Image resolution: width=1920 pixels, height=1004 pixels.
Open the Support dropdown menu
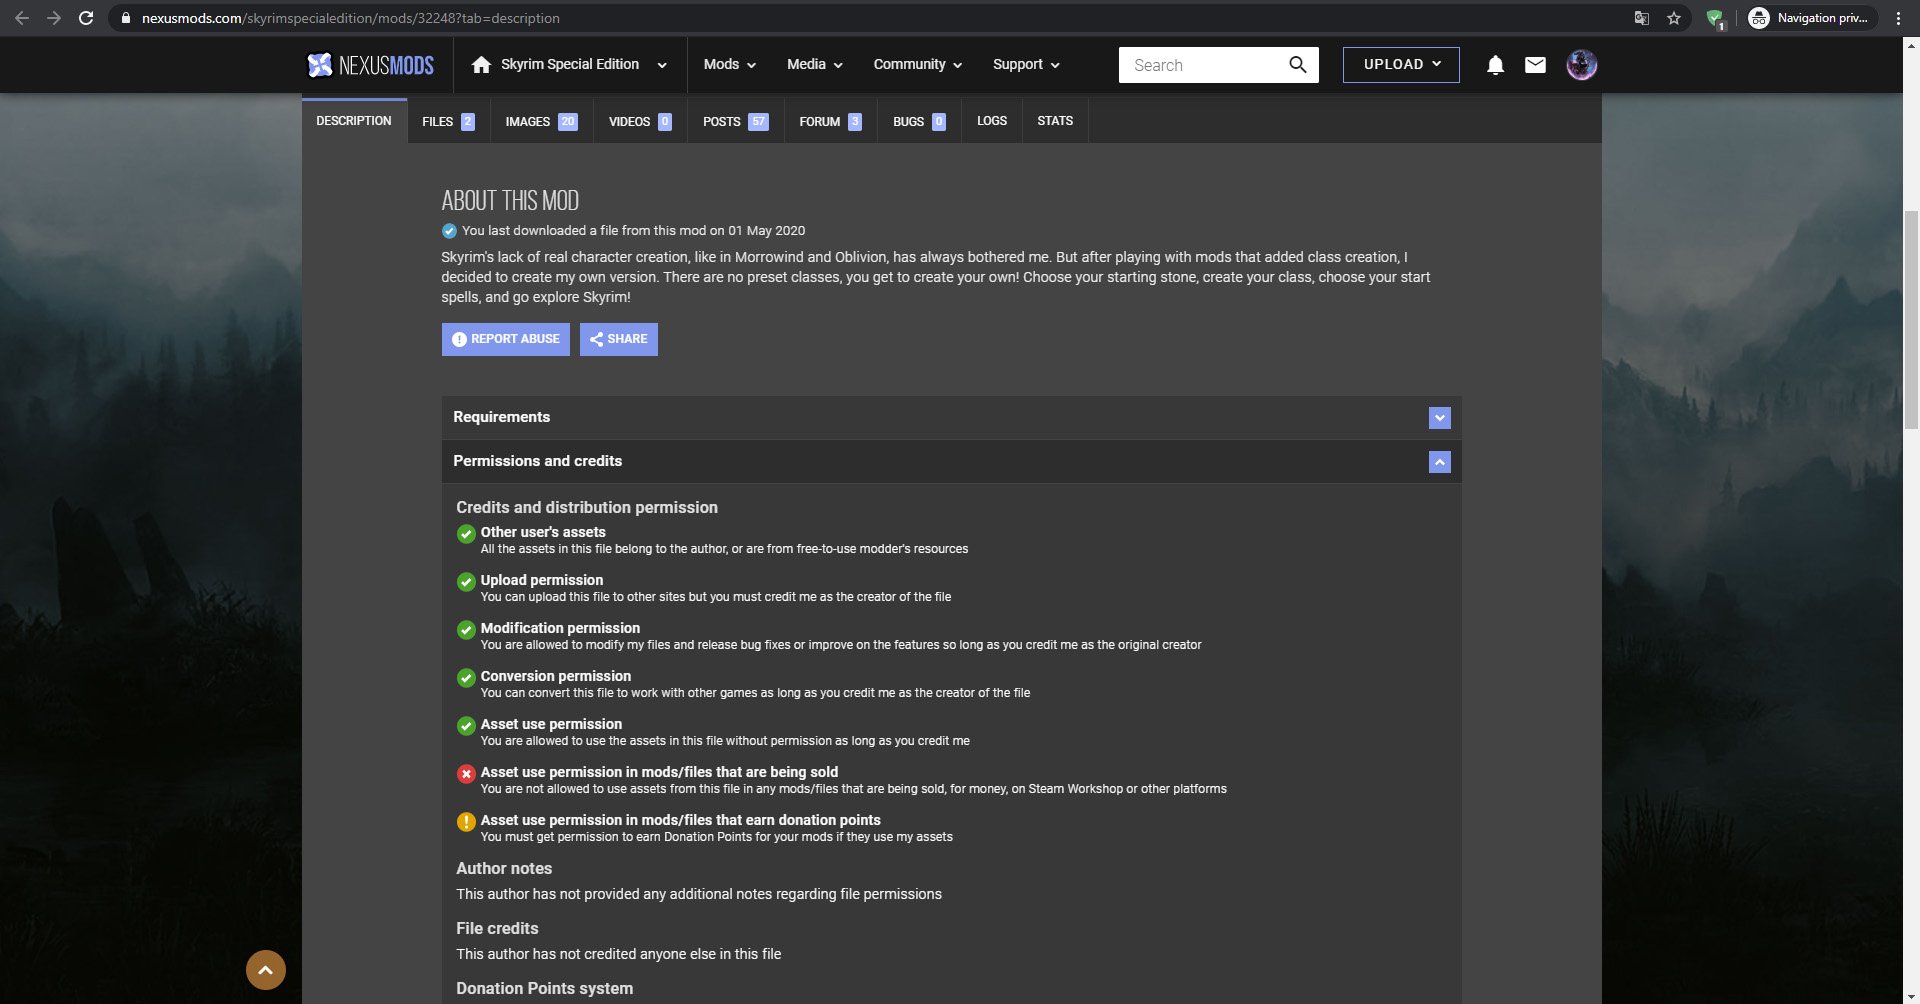[x=1026, y=65]
